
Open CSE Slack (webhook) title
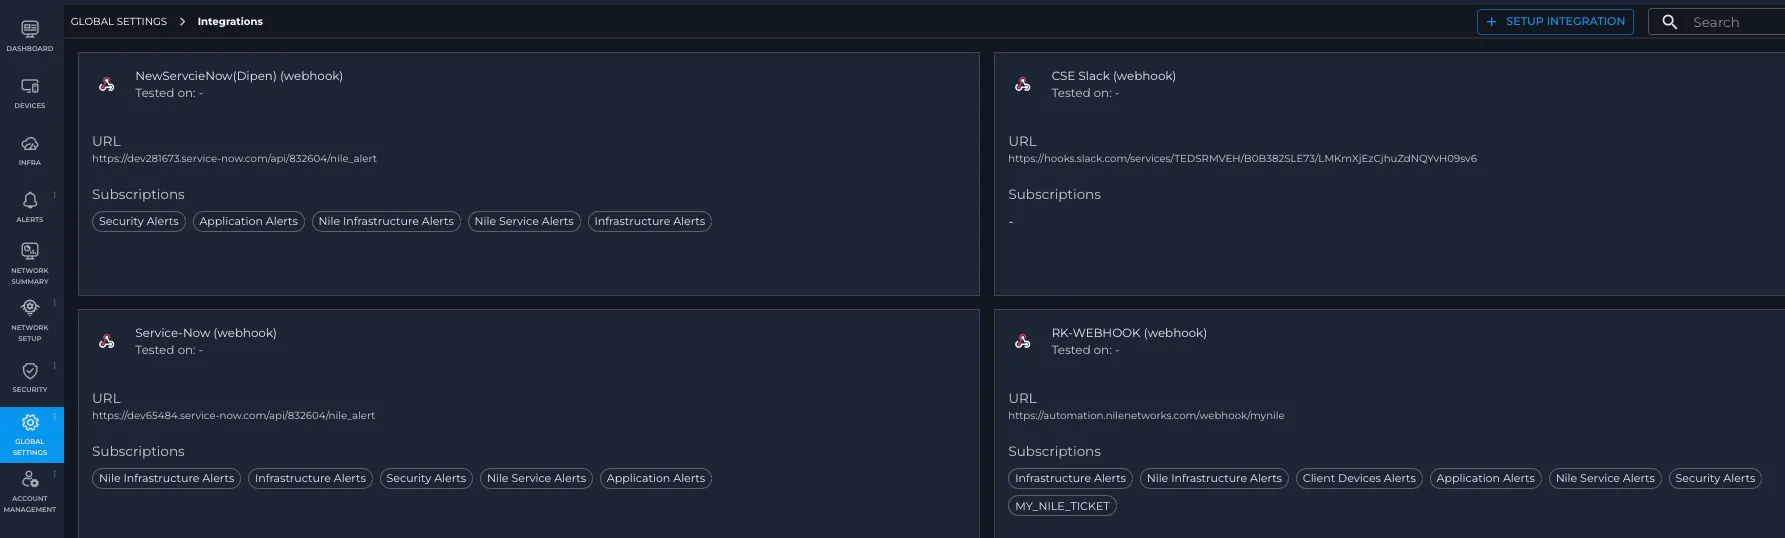(x=1113, y=76)
